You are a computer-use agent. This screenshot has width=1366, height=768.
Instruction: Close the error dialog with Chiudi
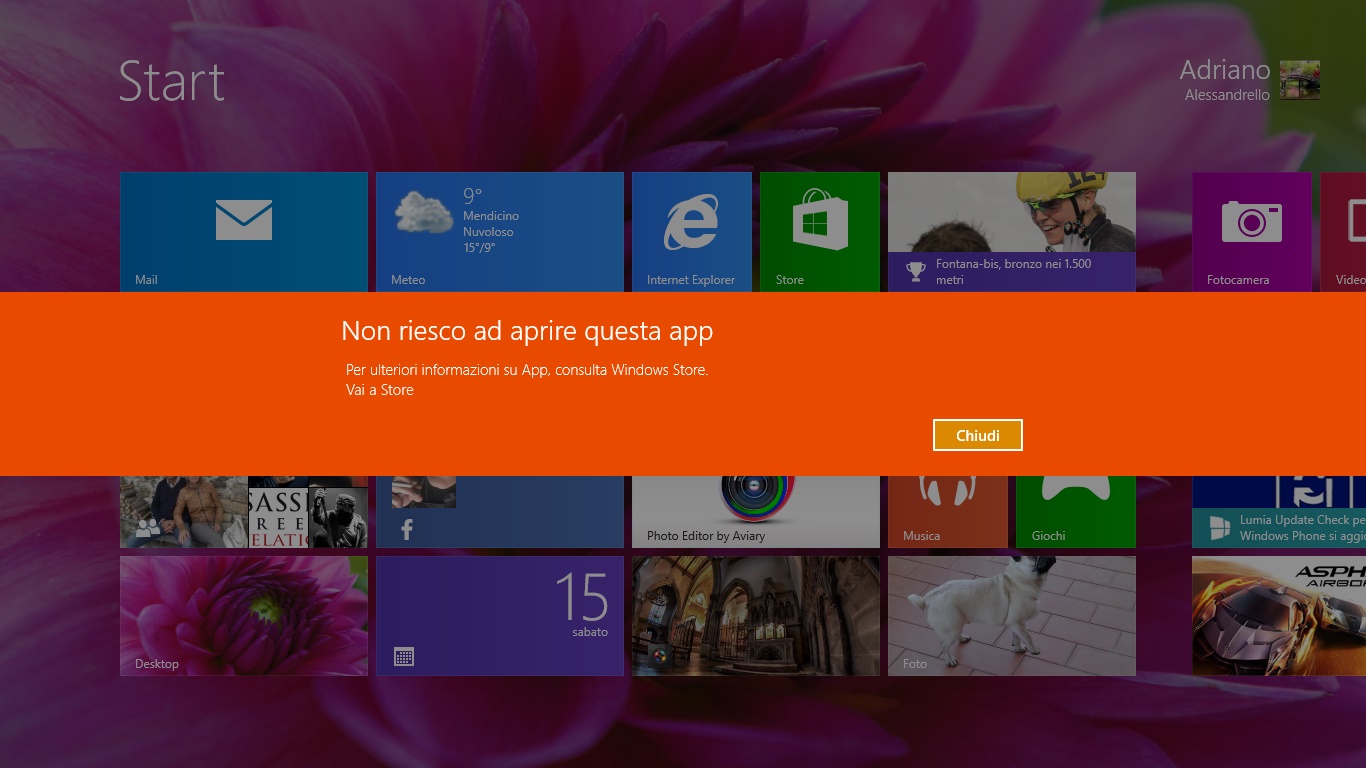click(977, 435)
